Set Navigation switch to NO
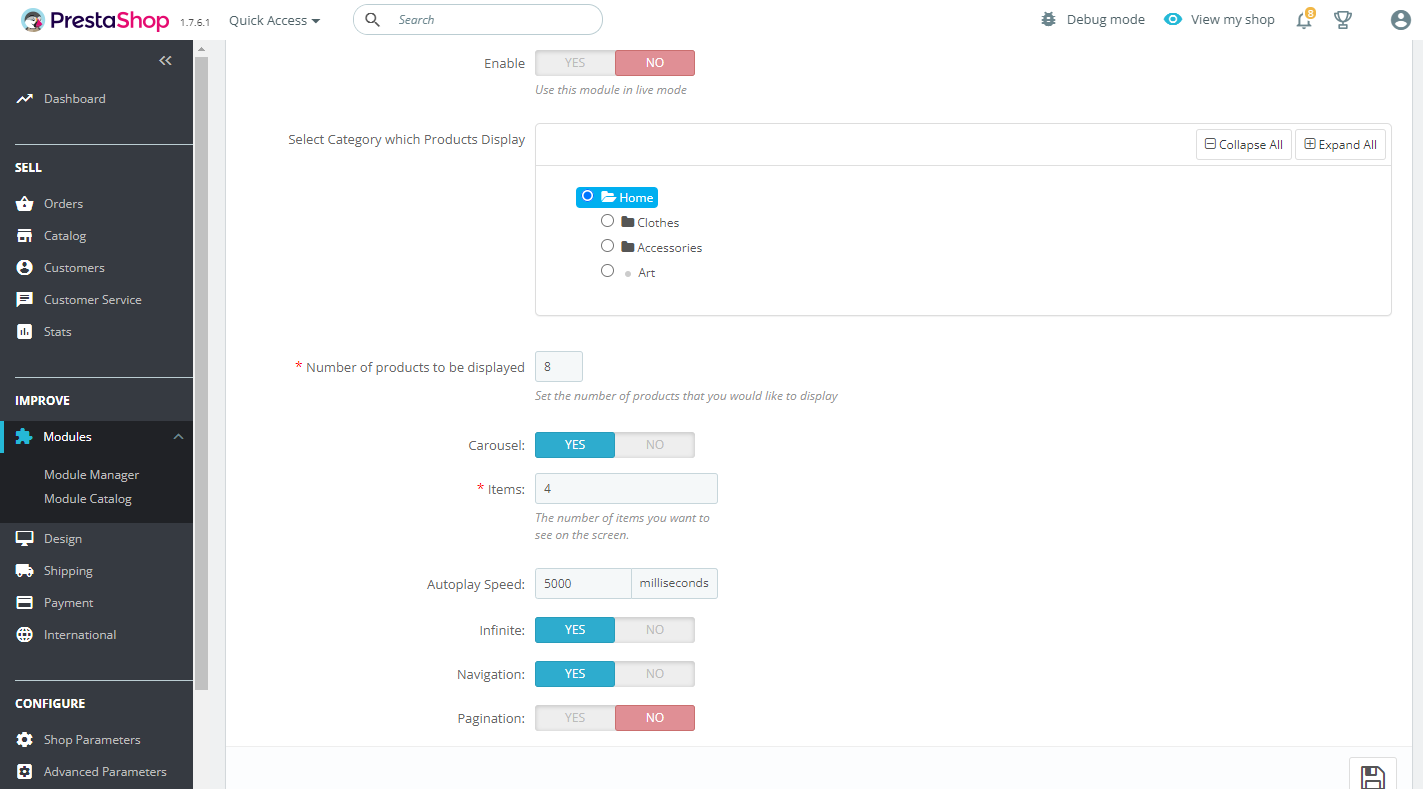1423x789 pixels. (x=654, y=674)
